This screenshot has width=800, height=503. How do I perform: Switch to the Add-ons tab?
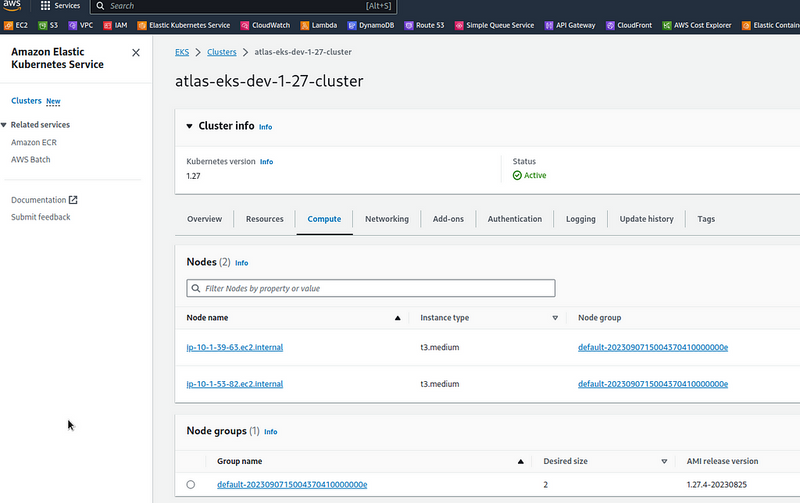click(x=448, y=219)
